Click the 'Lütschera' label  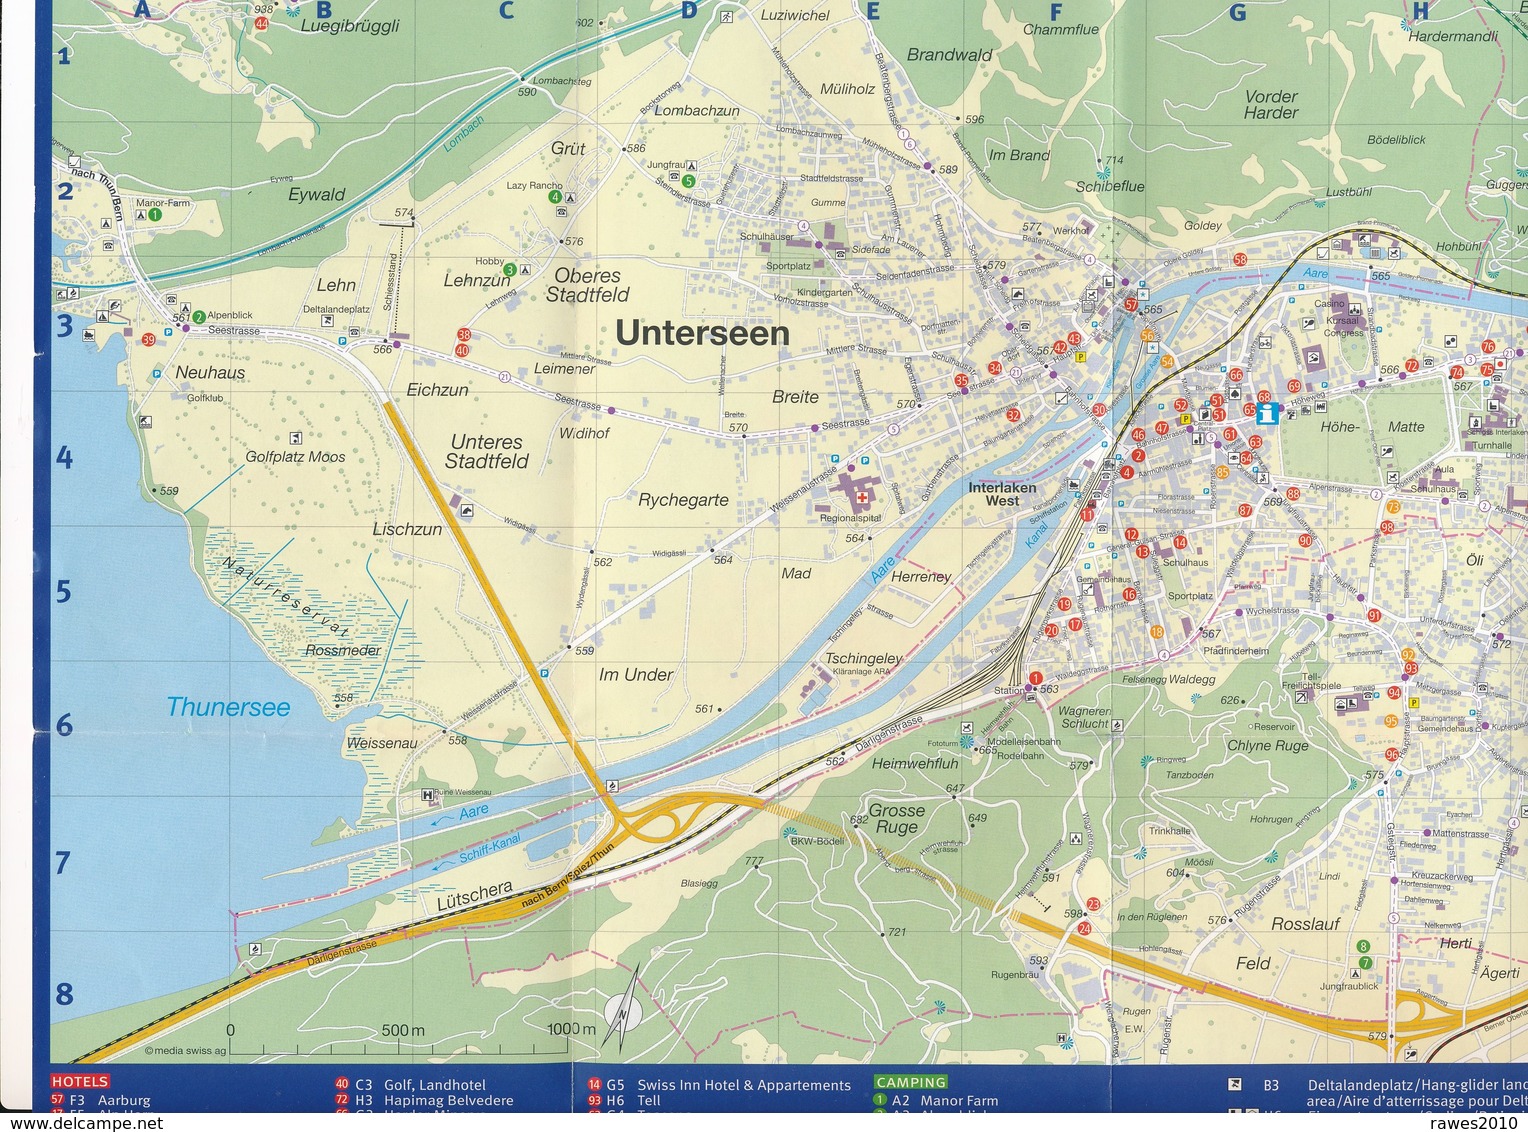tap(475, 896)
